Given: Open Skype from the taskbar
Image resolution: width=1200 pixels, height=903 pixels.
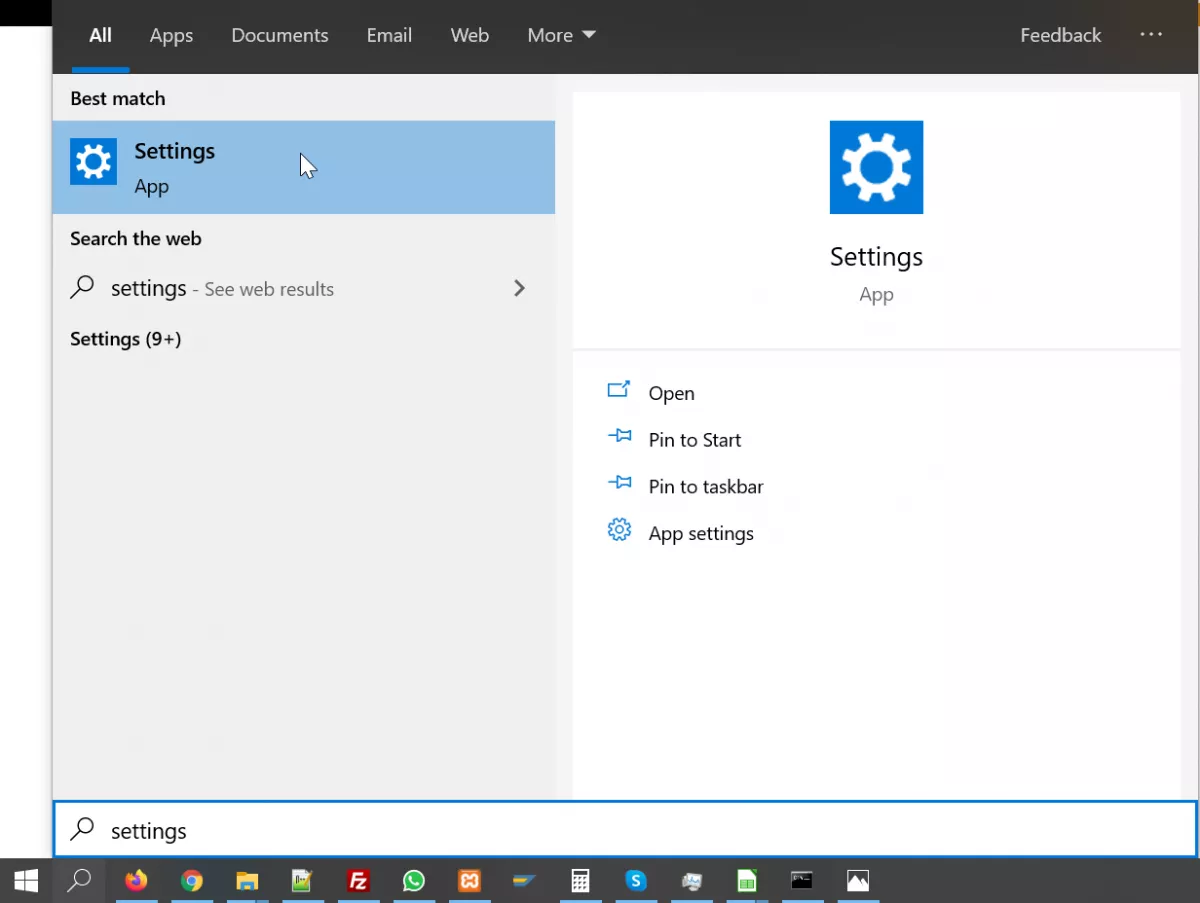Looking at the screenshot, I should [x=636, y=881].
